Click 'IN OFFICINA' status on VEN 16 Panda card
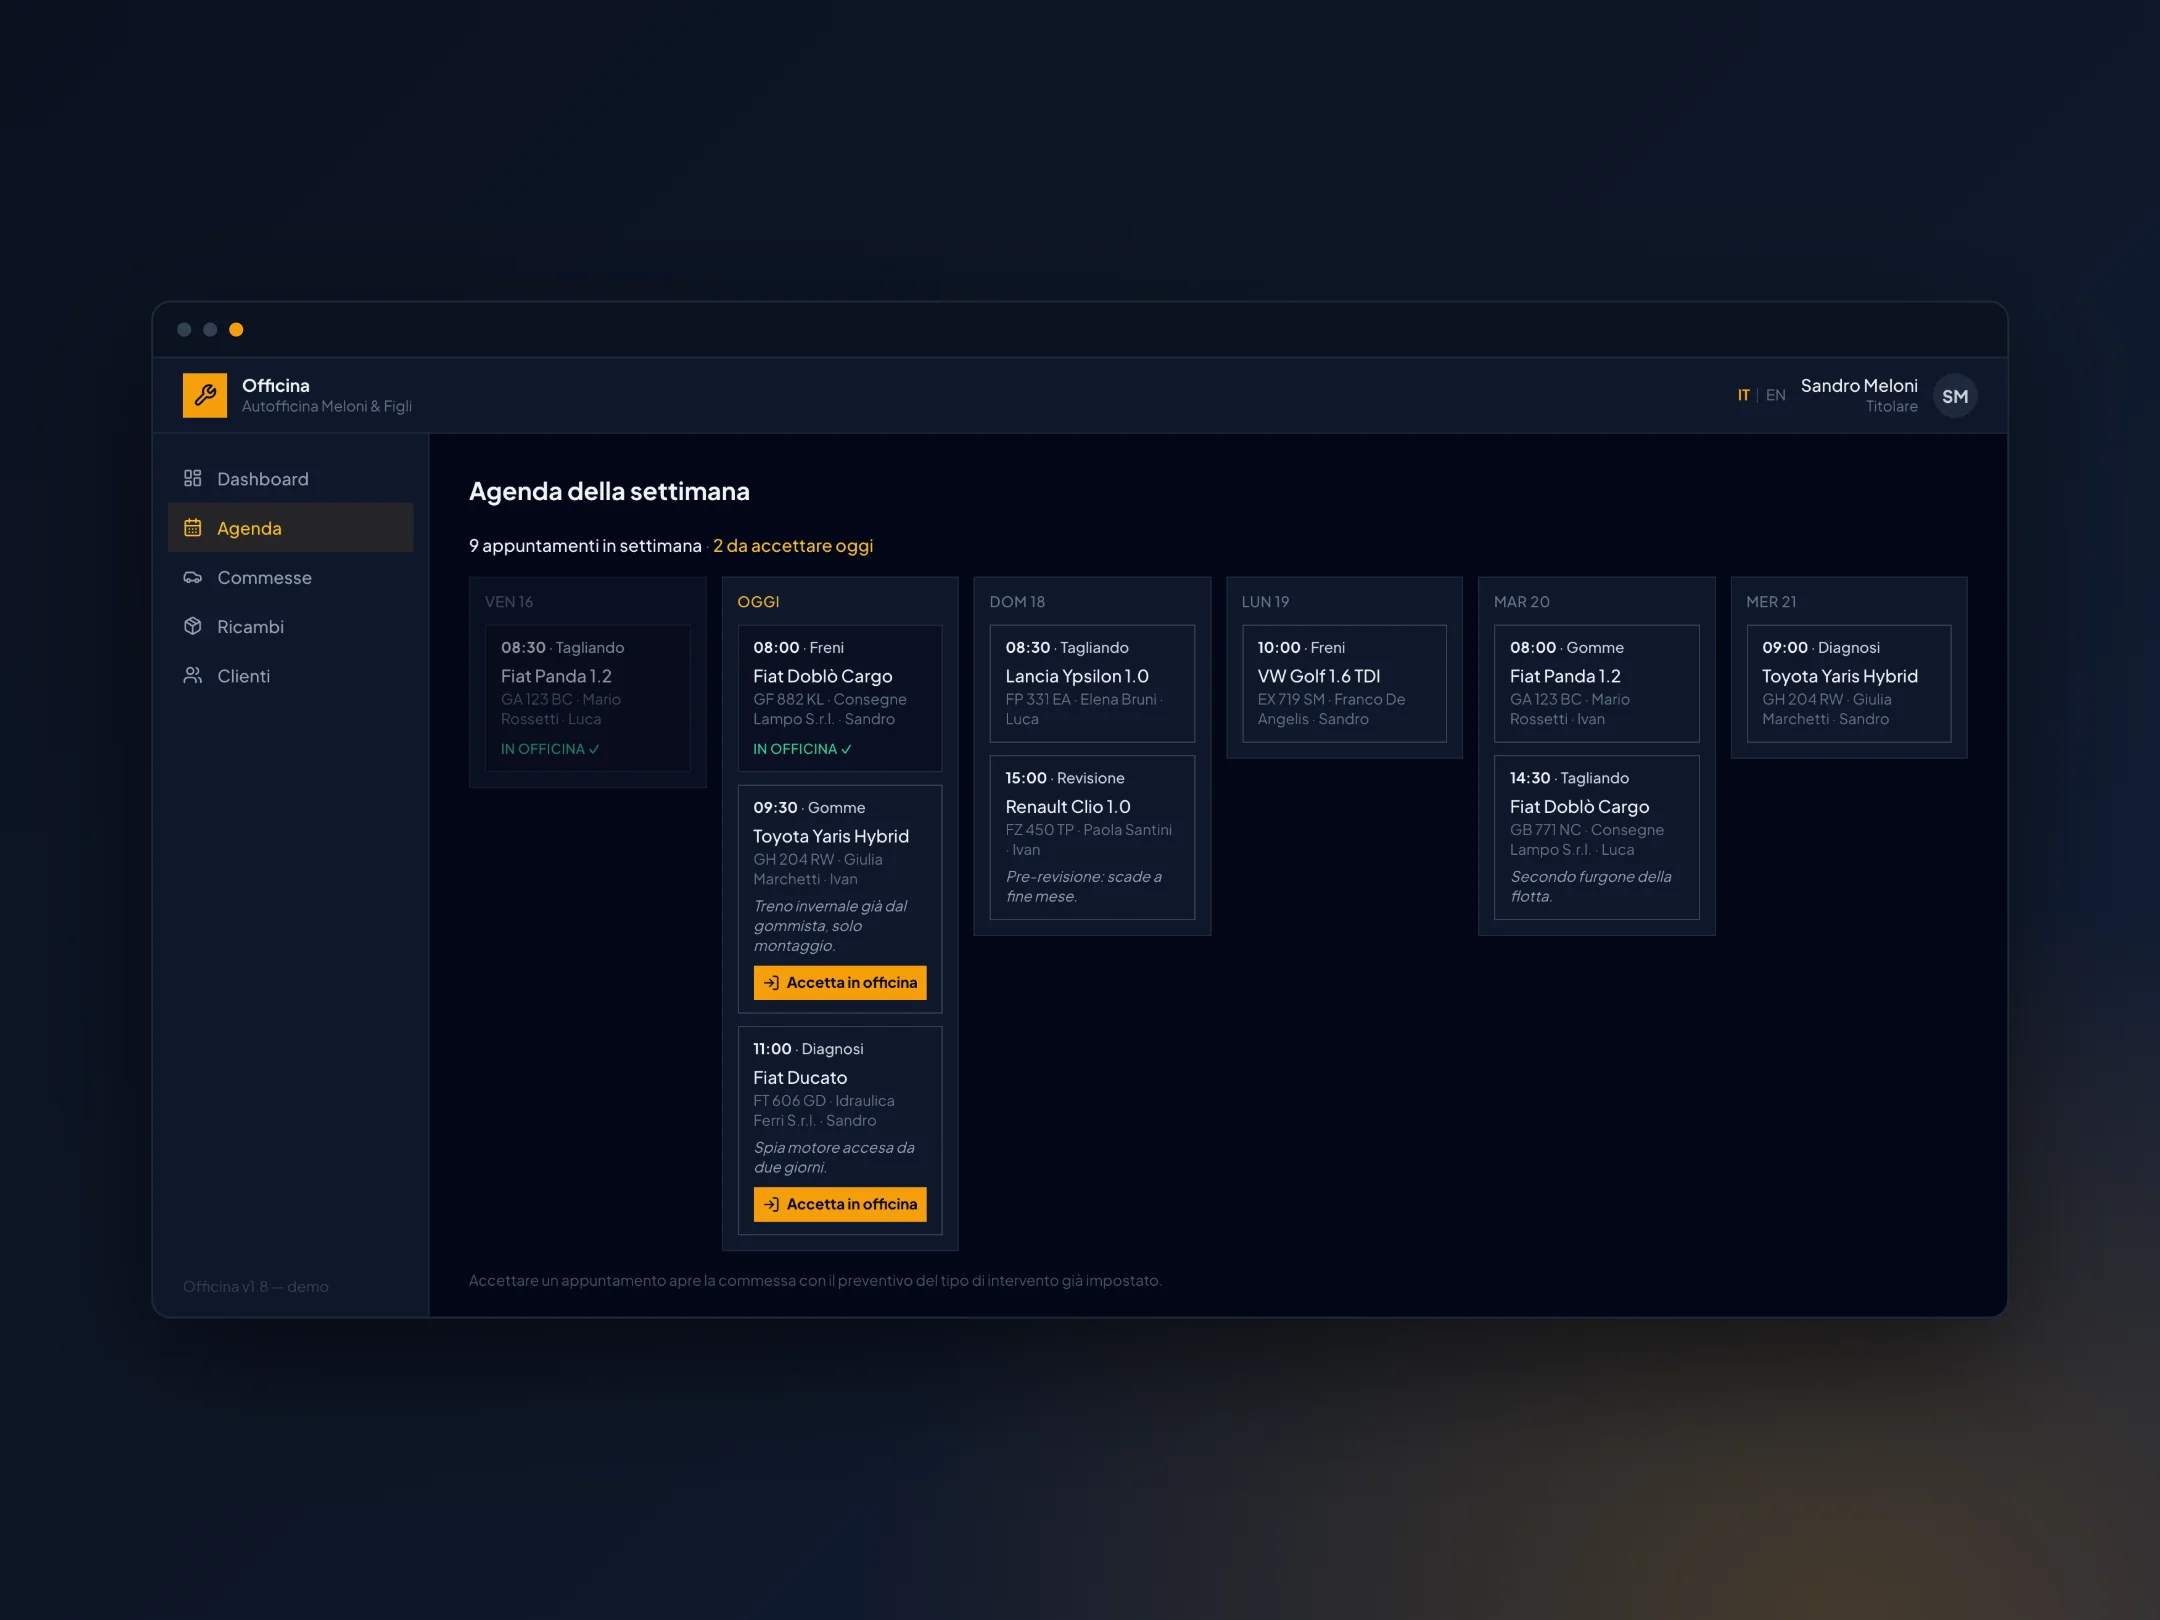Viewport: 2160px width, 1620px height. (550, 748)
